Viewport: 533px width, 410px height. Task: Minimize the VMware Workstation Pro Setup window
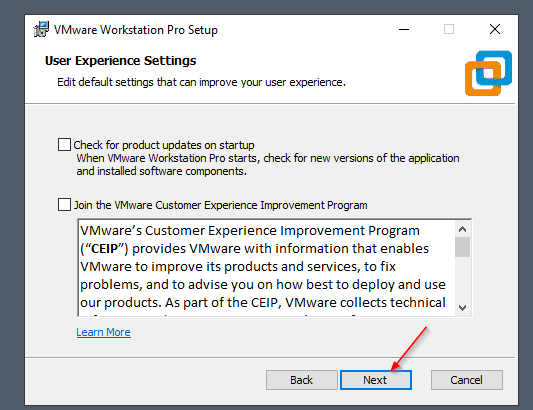(404, 30)
